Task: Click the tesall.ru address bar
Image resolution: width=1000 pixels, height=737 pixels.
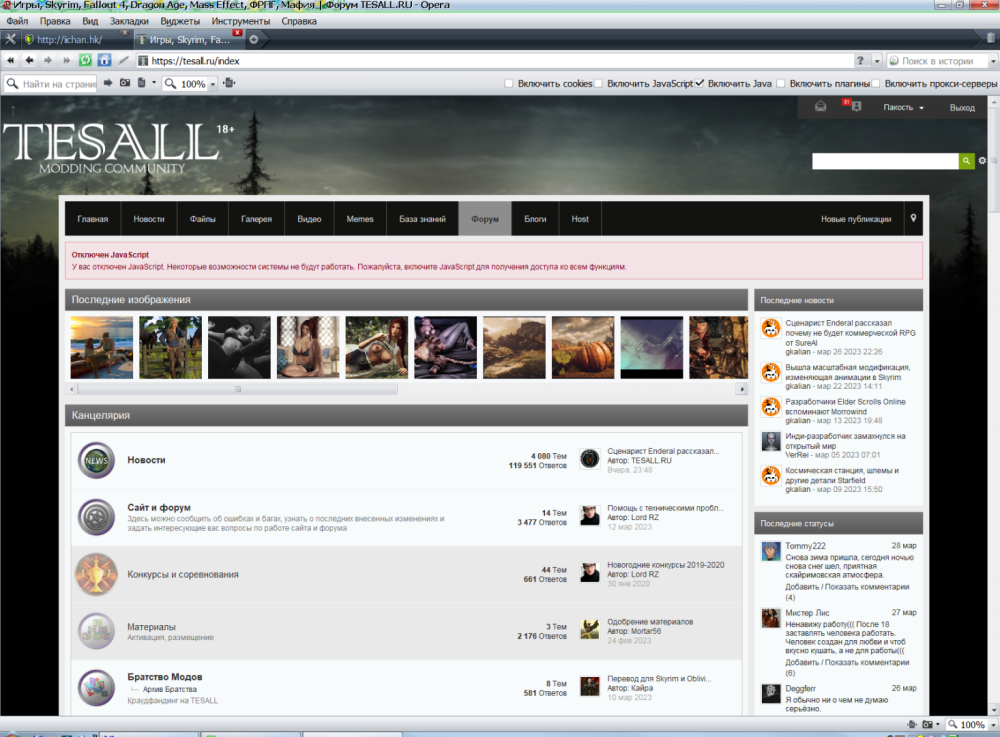Action: 494,61
